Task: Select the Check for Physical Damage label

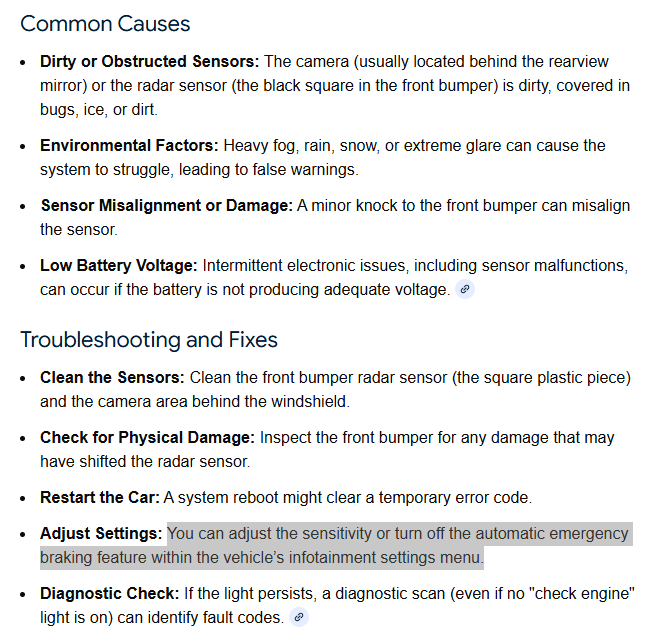Action: click(148, 438)
